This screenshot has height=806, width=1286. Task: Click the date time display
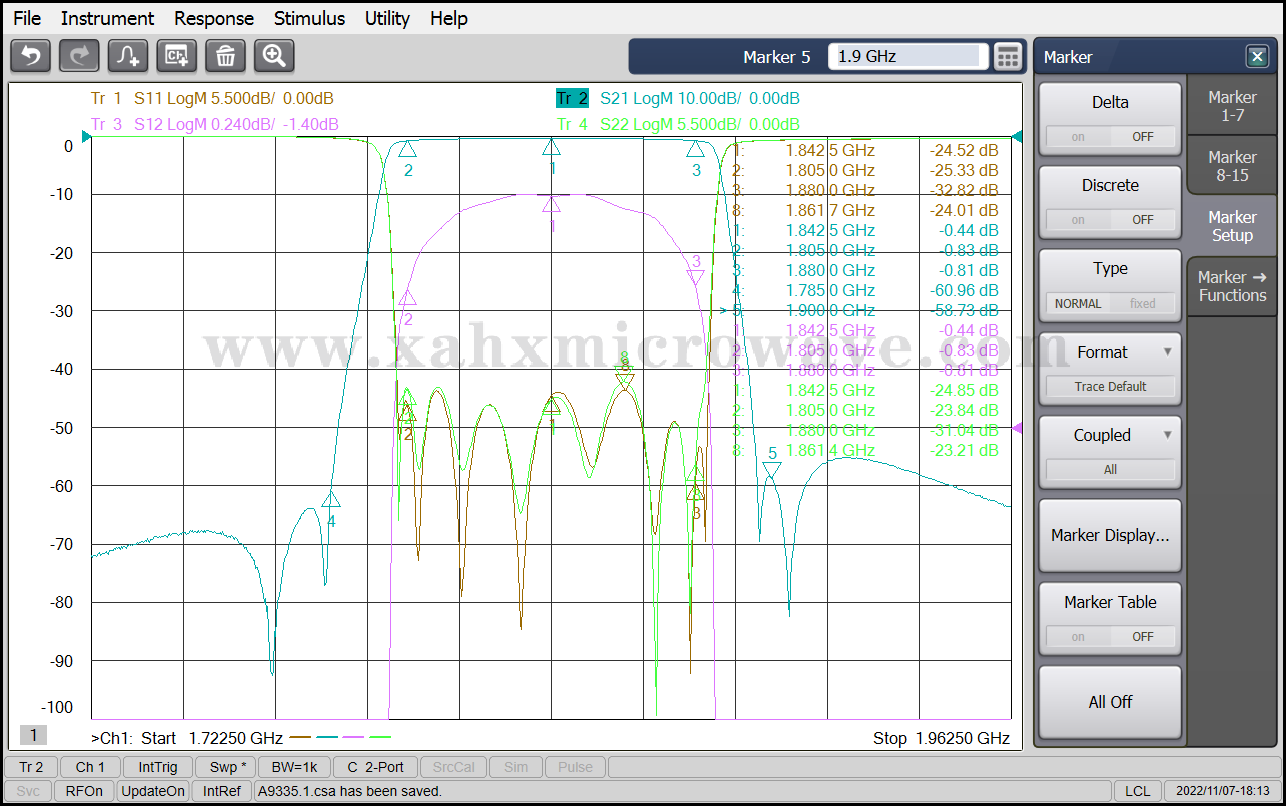point(1222,791)
